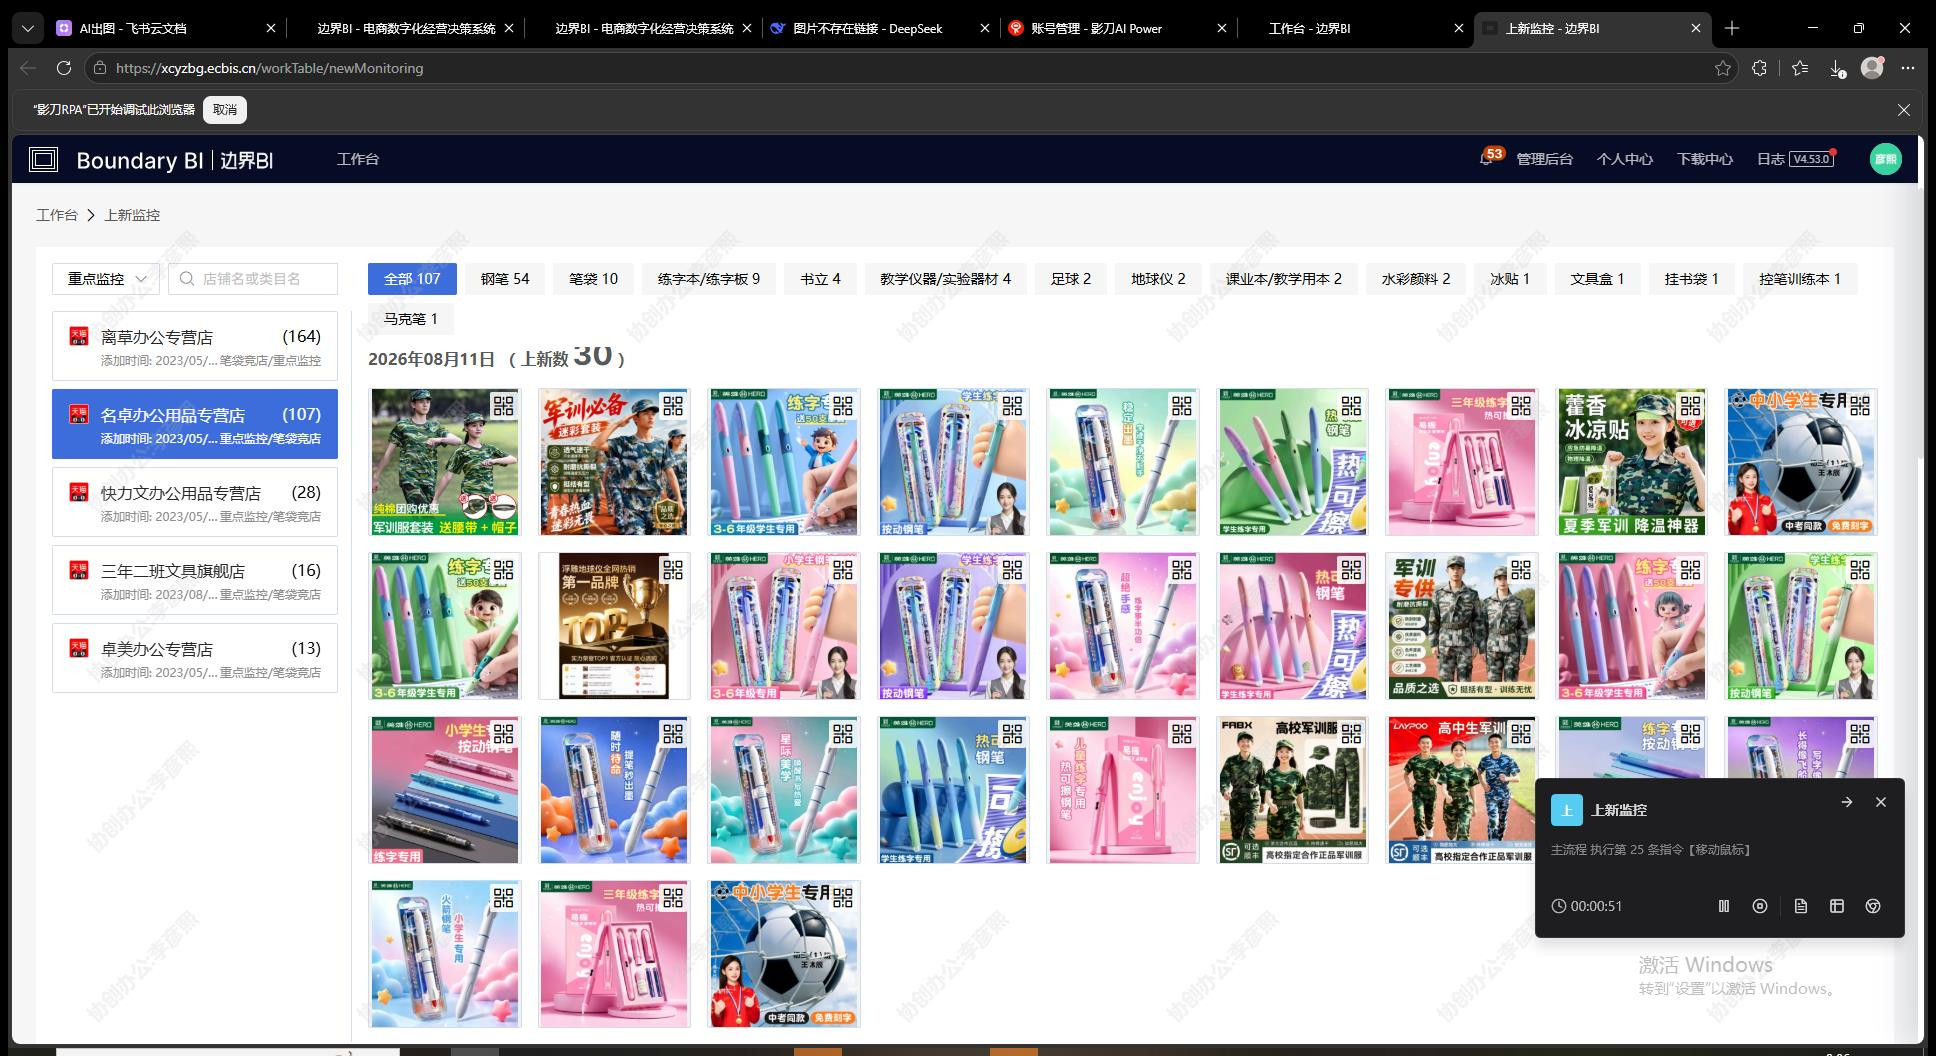The height and width of the screenshot is (1056, 1936).
Task: Open the 藿香冰凉贴 product image
Action: [1632, 462]
